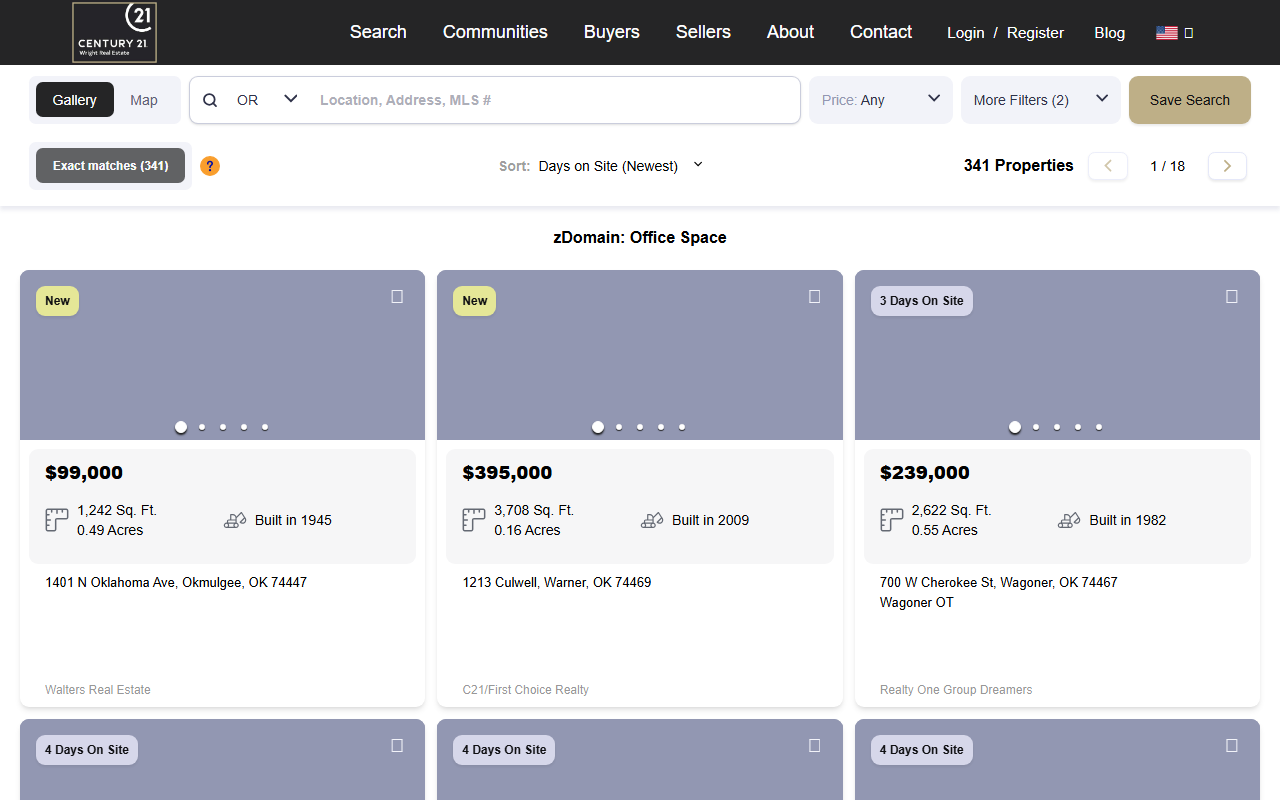Select second photo dot on $99,000 listing
Screen dimensions: 1280x800
click(202, 427)
